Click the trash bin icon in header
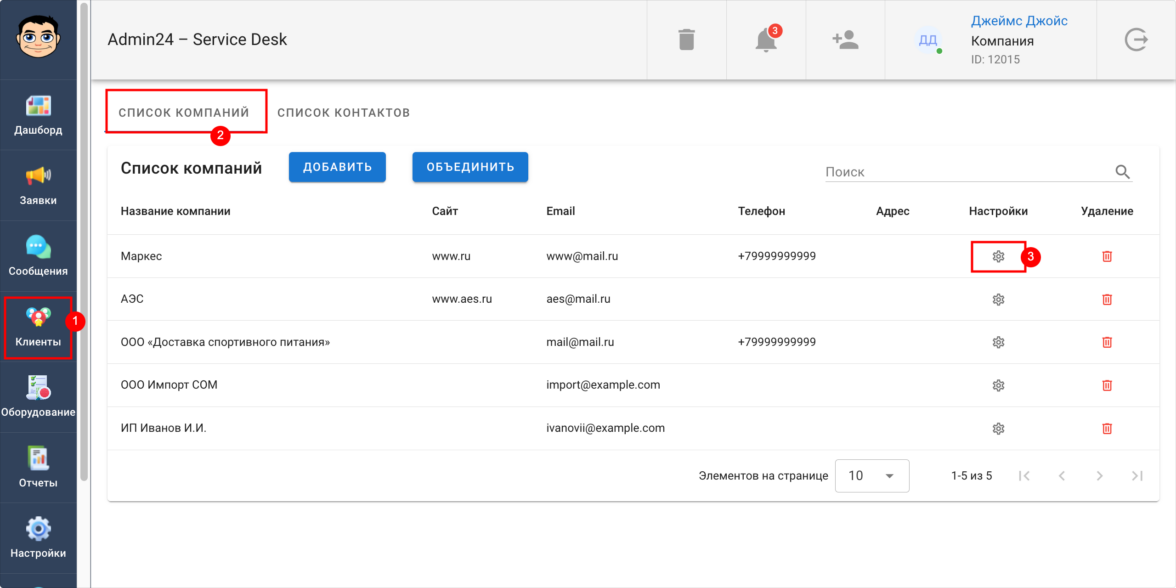This screenshot has height=588, width=1176. (686, 40)
